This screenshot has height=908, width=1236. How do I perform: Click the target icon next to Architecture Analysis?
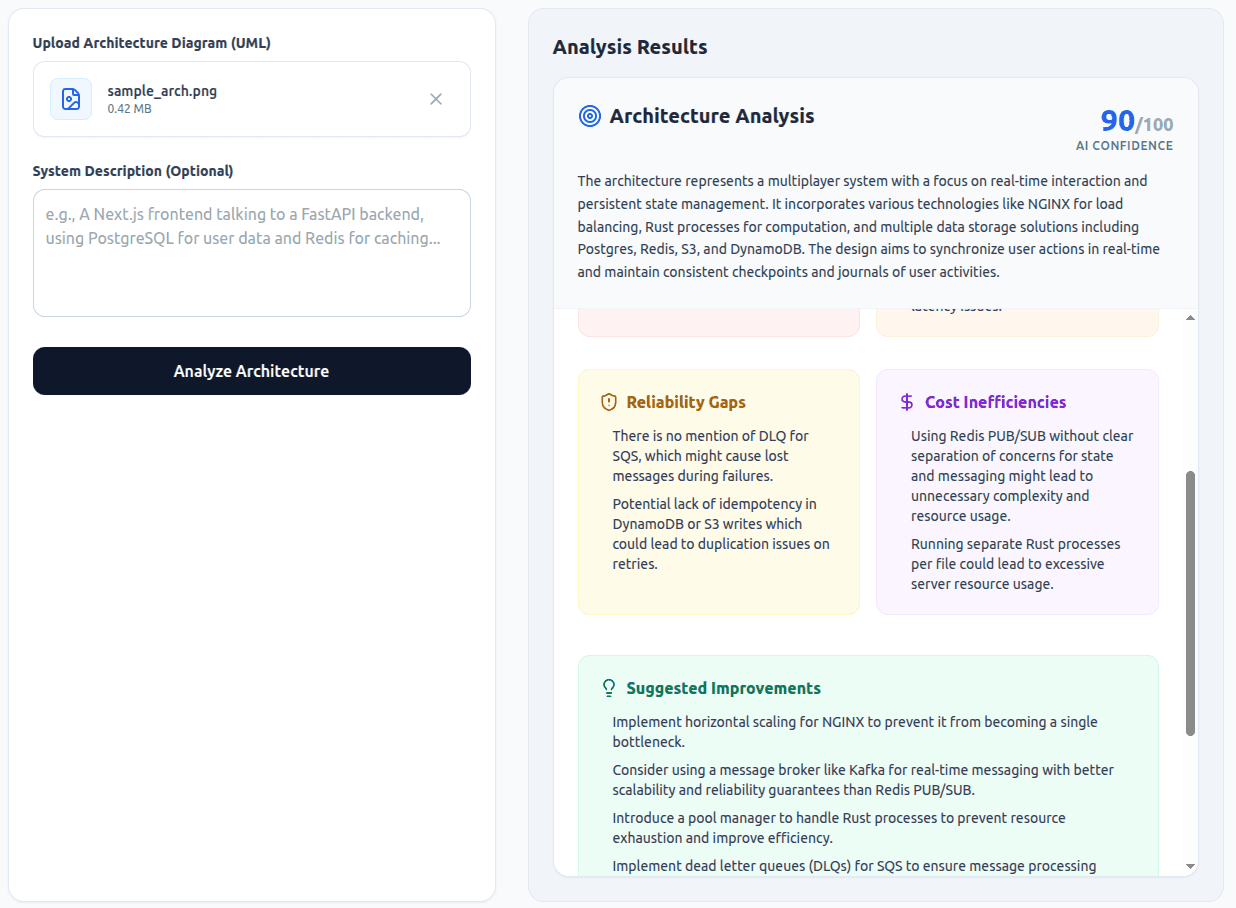pyautogui.click(x=589, y=116)
